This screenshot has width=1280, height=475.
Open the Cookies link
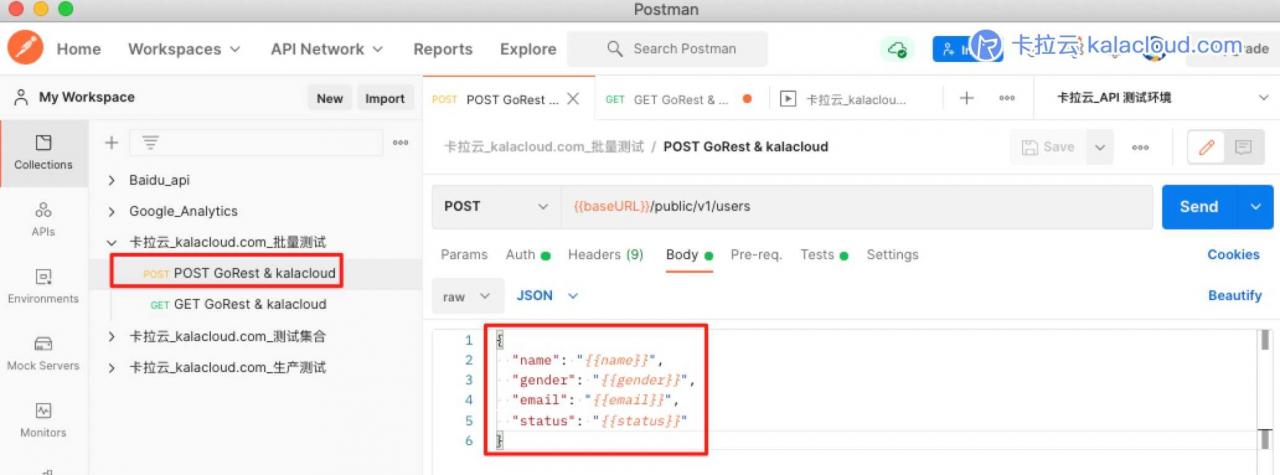pyautogui.click(x=1233, y=255)
